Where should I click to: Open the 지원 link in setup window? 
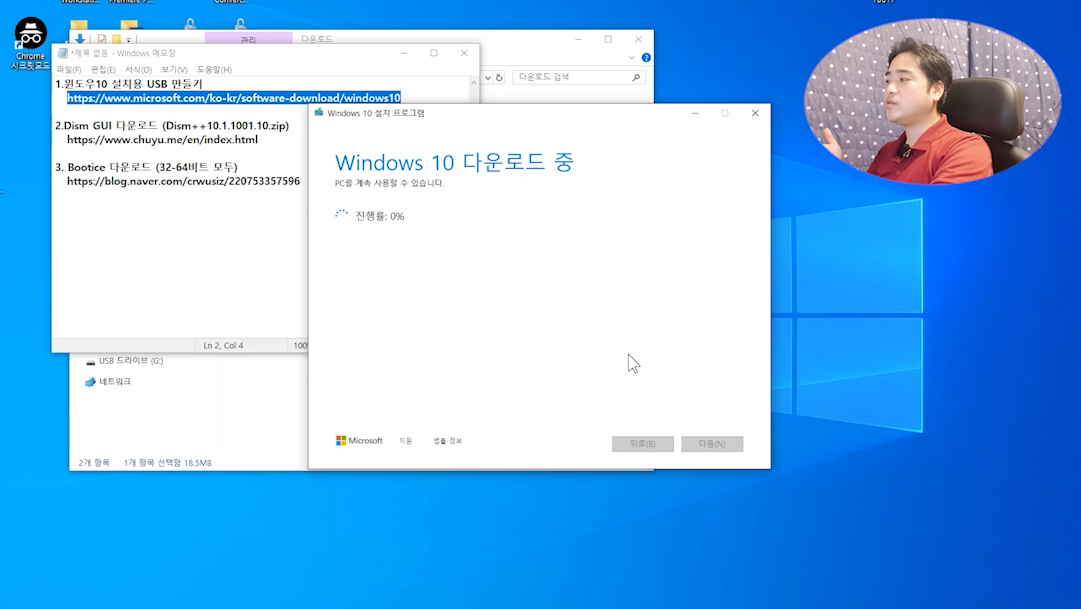(405, 441)
